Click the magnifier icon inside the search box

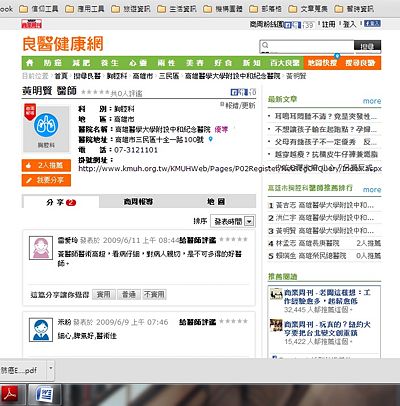pos(265,45)
